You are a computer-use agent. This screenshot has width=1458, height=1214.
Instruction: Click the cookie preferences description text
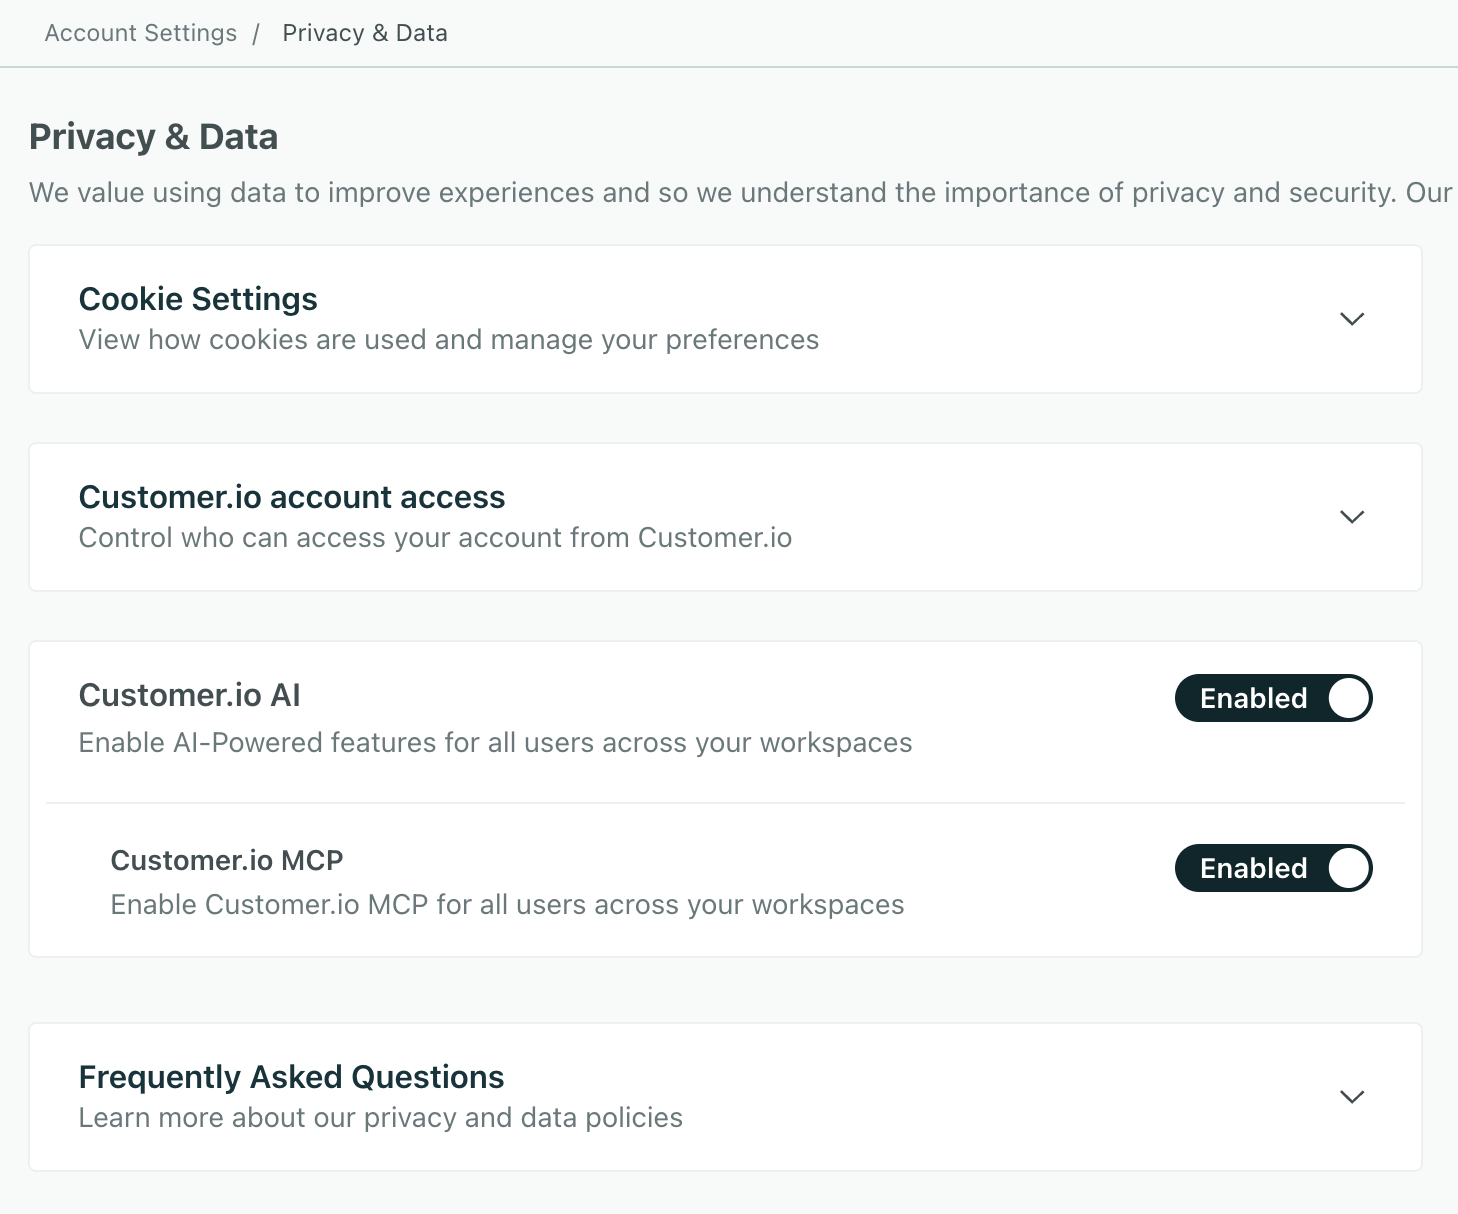448,339
